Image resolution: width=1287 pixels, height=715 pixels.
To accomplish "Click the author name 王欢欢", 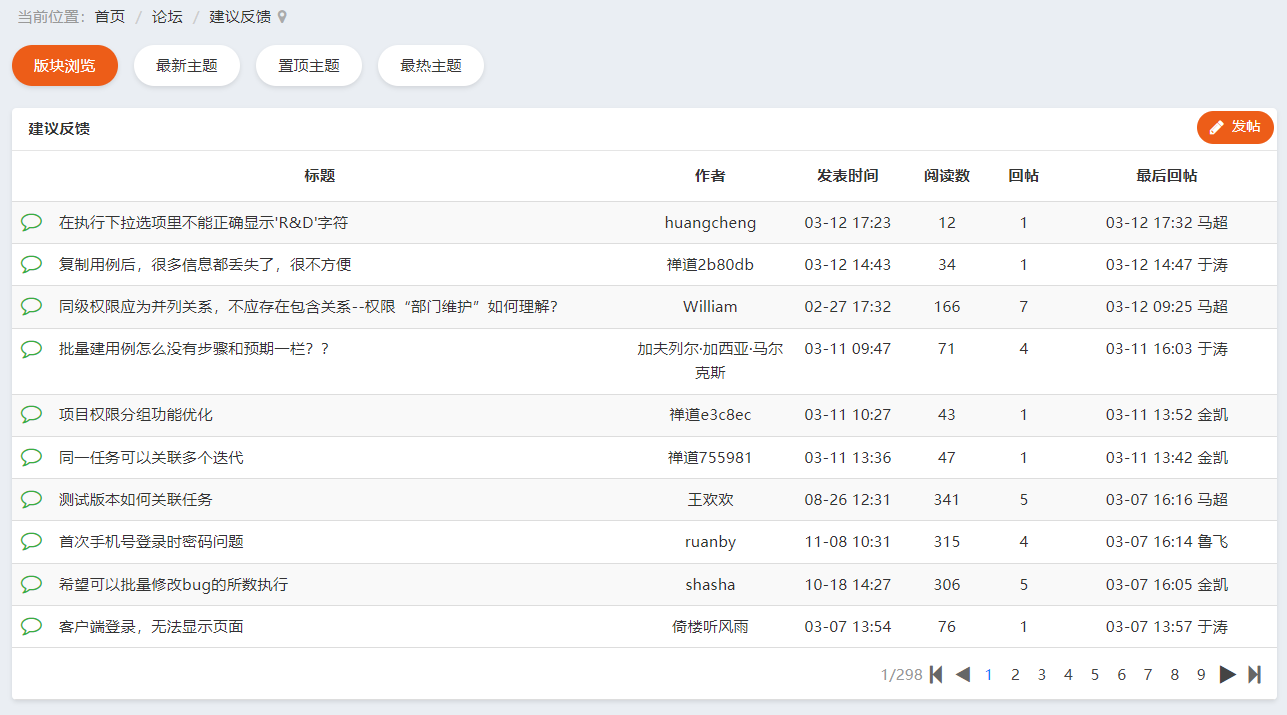I will click(x=710, y=499).
